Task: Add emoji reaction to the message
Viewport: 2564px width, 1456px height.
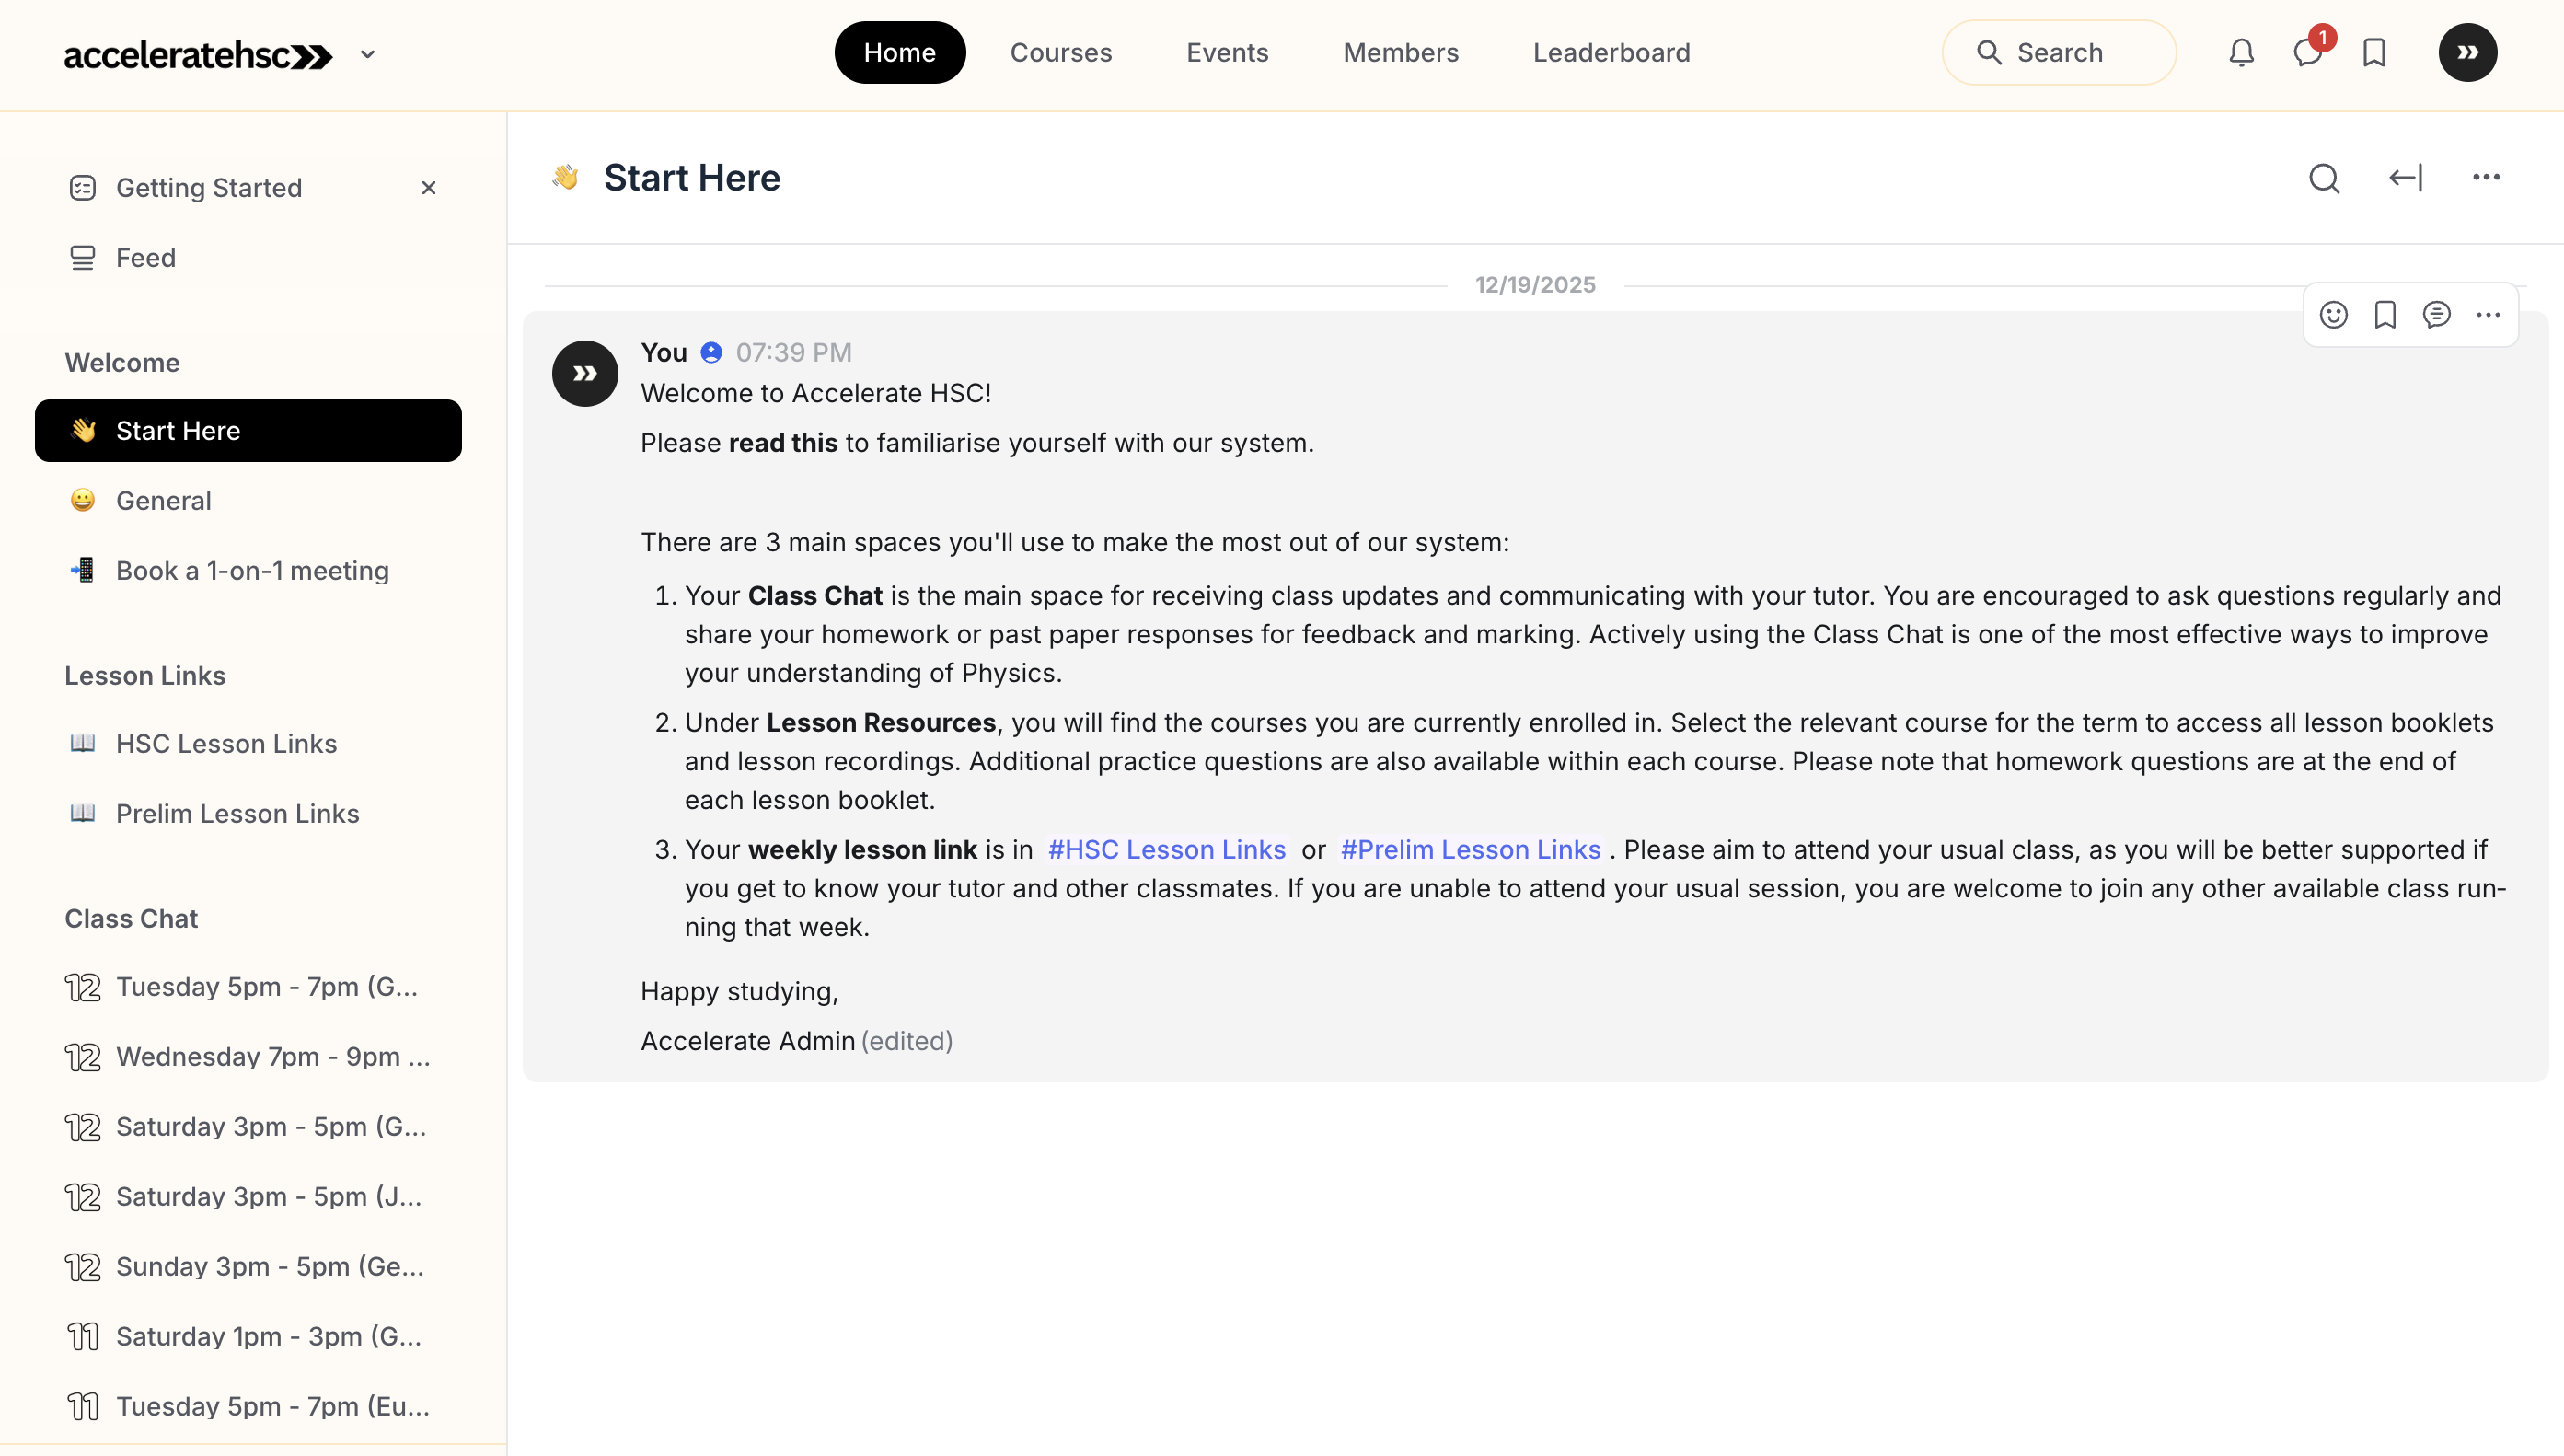Action: (2333, 315)
